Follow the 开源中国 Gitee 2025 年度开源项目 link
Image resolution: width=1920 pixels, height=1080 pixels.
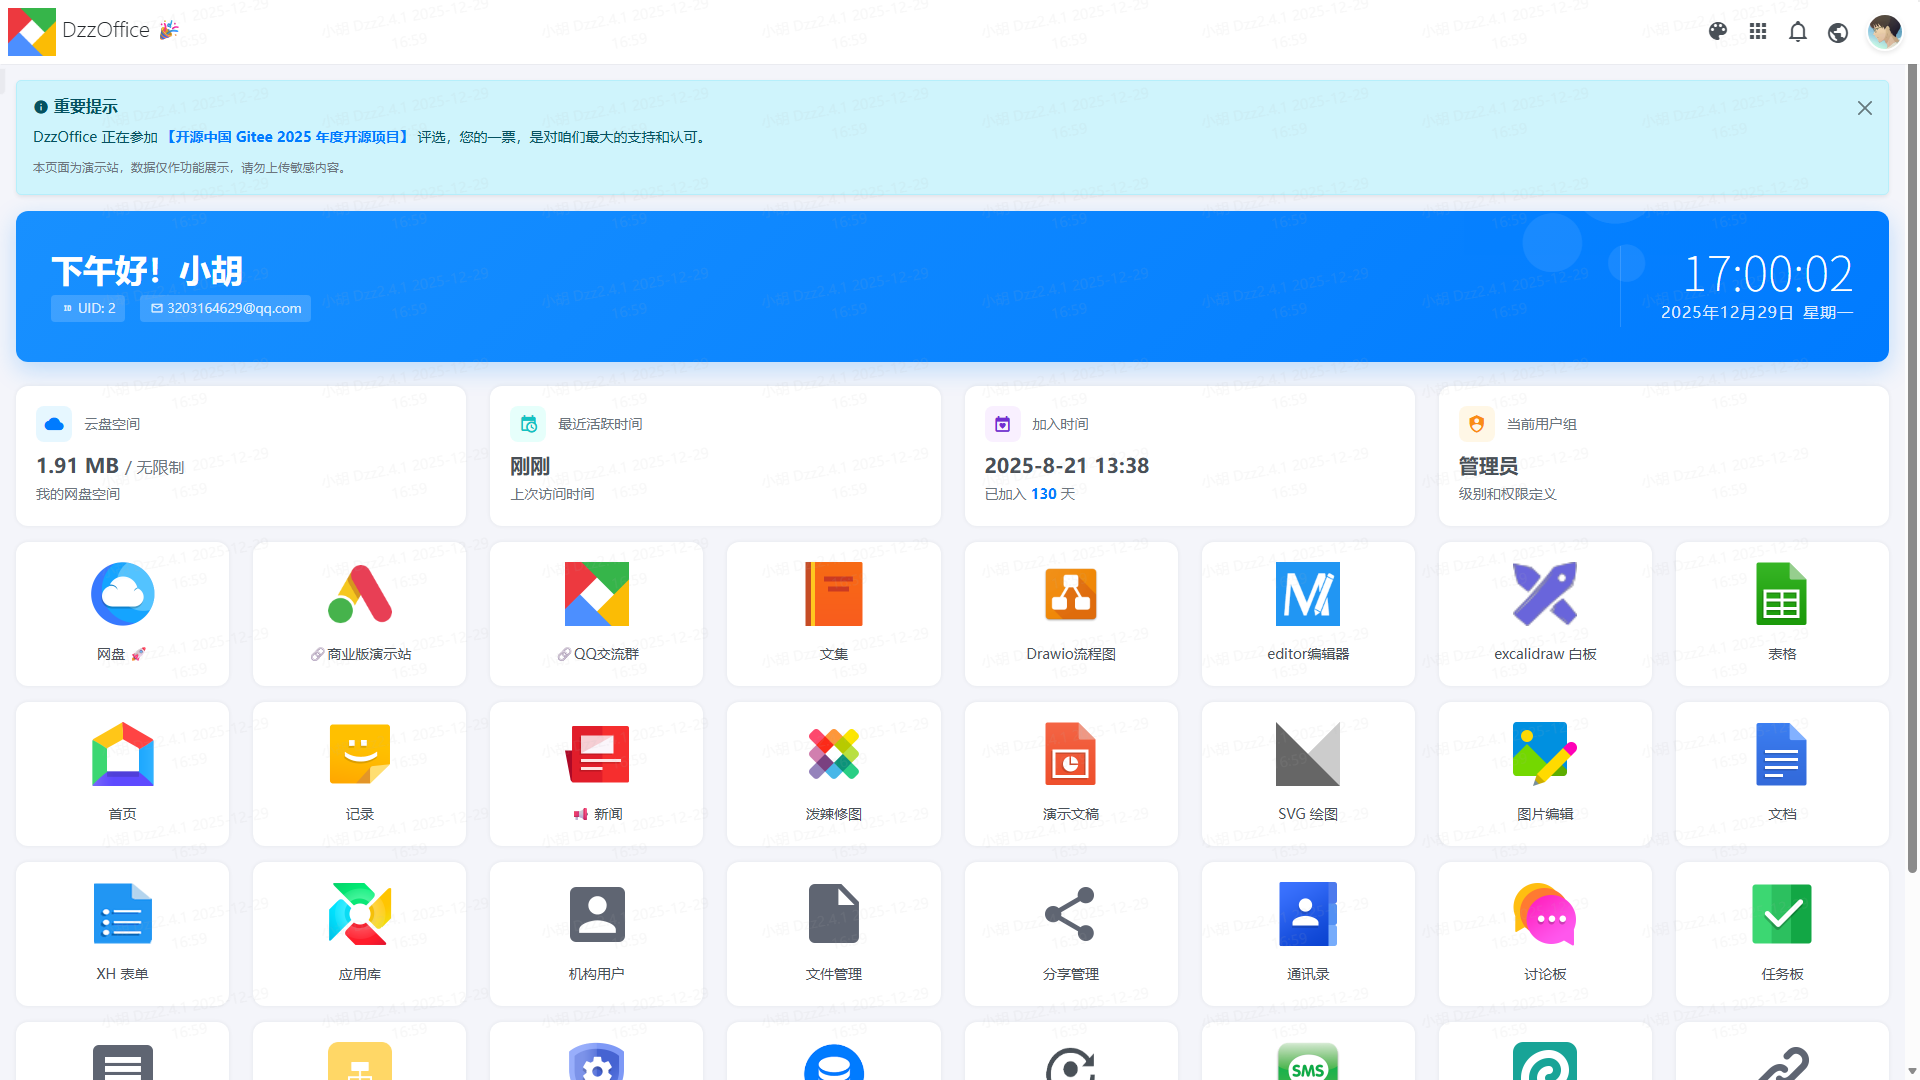point(287,137)
